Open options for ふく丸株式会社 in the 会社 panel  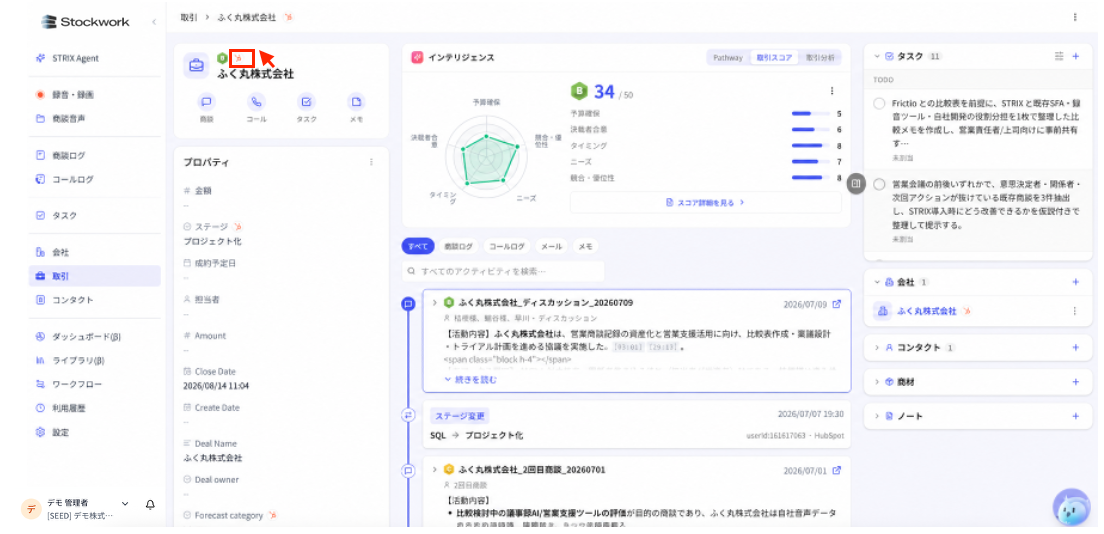click(1075, 311)
